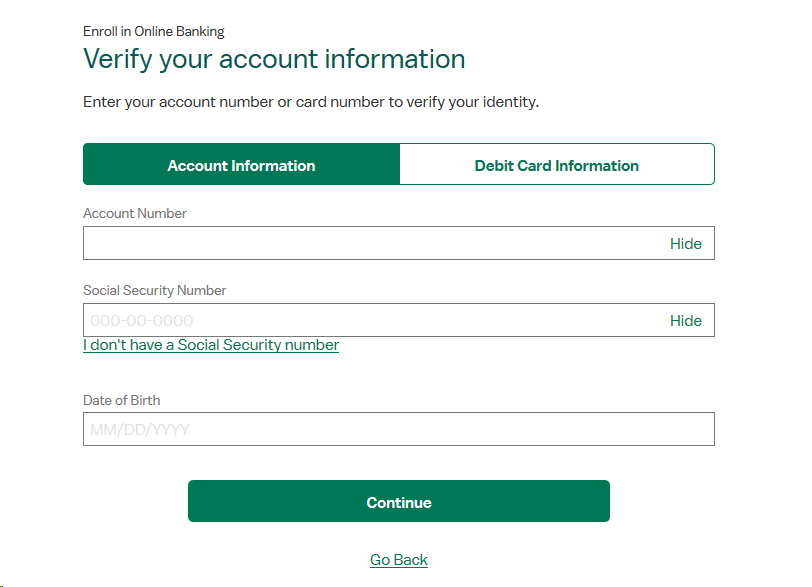The width and height of the screenshot is (812, 587).
Task: Select the 'Social Security Number' field label
Action: click(154, 290)
